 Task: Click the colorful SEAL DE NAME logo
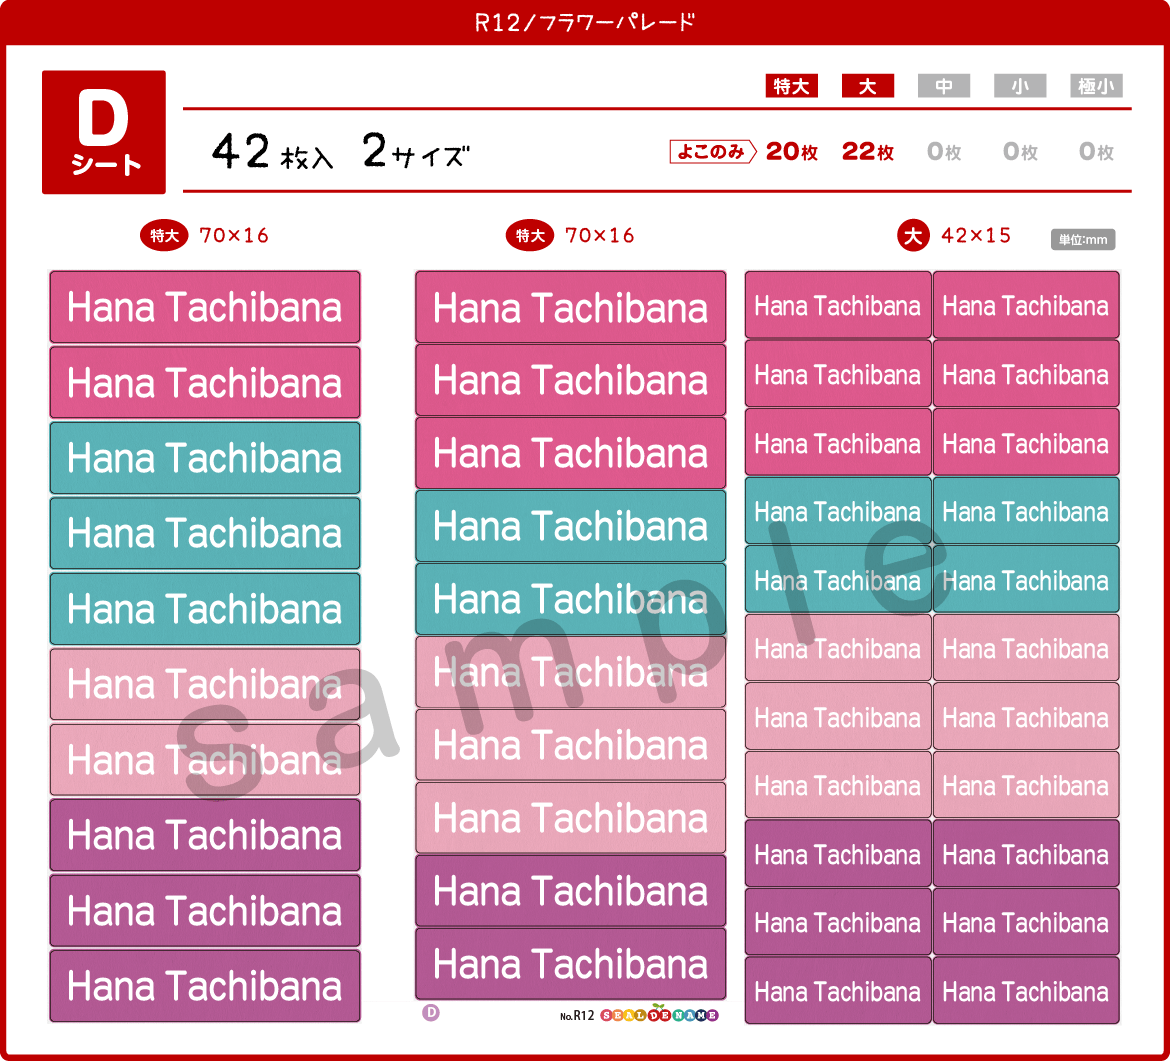[x=660, y=1015]
